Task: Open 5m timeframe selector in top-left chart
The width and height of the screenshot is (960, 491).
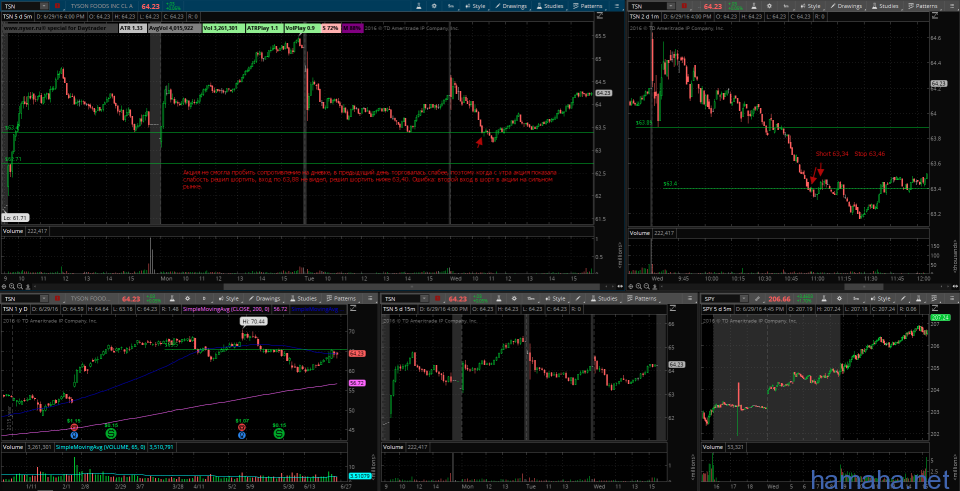Action: (451, 6)
